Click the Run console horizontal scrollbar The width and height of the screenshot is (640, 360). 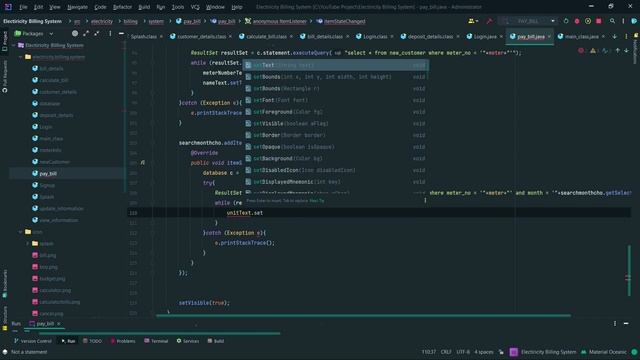coord(159,333)
